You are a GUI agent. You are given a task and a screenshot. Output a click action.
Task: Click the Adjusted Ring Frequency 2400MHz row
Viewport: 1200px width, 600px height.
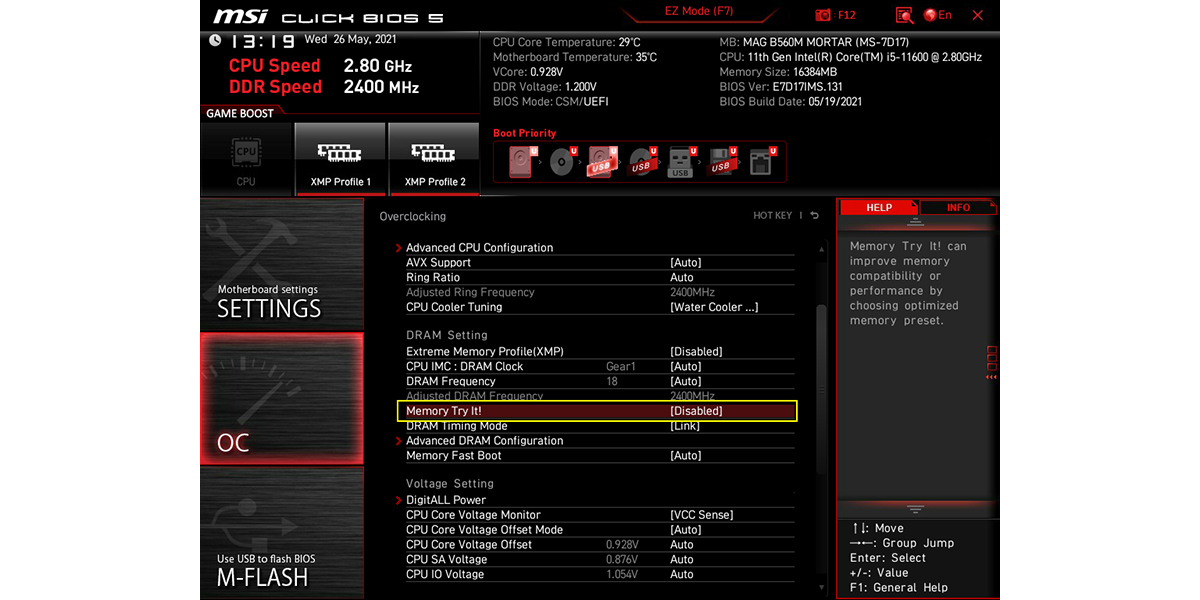(600, 292)
